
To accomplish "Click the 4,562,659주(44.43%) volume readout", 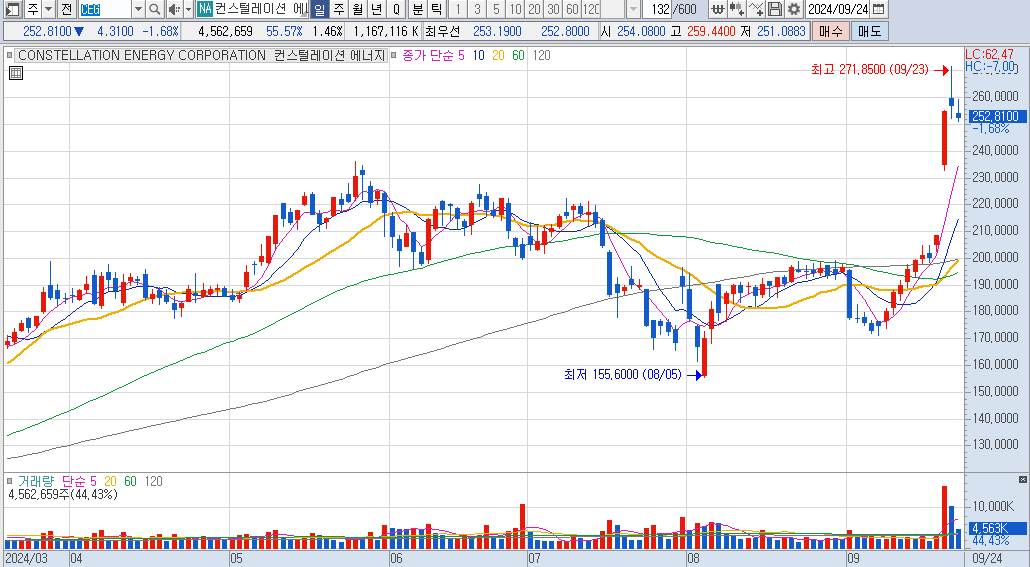I will coord(62,495).
